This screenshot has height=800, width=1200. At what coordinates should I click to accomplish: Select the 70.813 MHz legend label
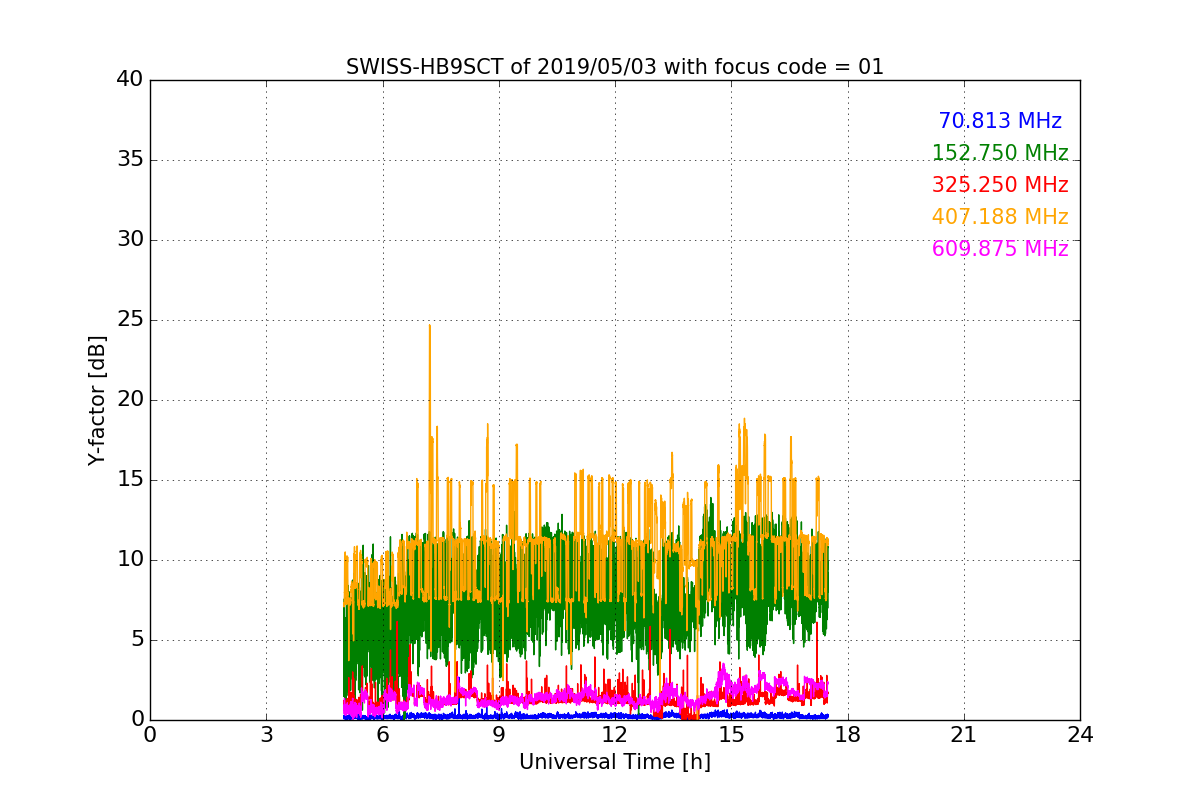tap(1000, 121)
